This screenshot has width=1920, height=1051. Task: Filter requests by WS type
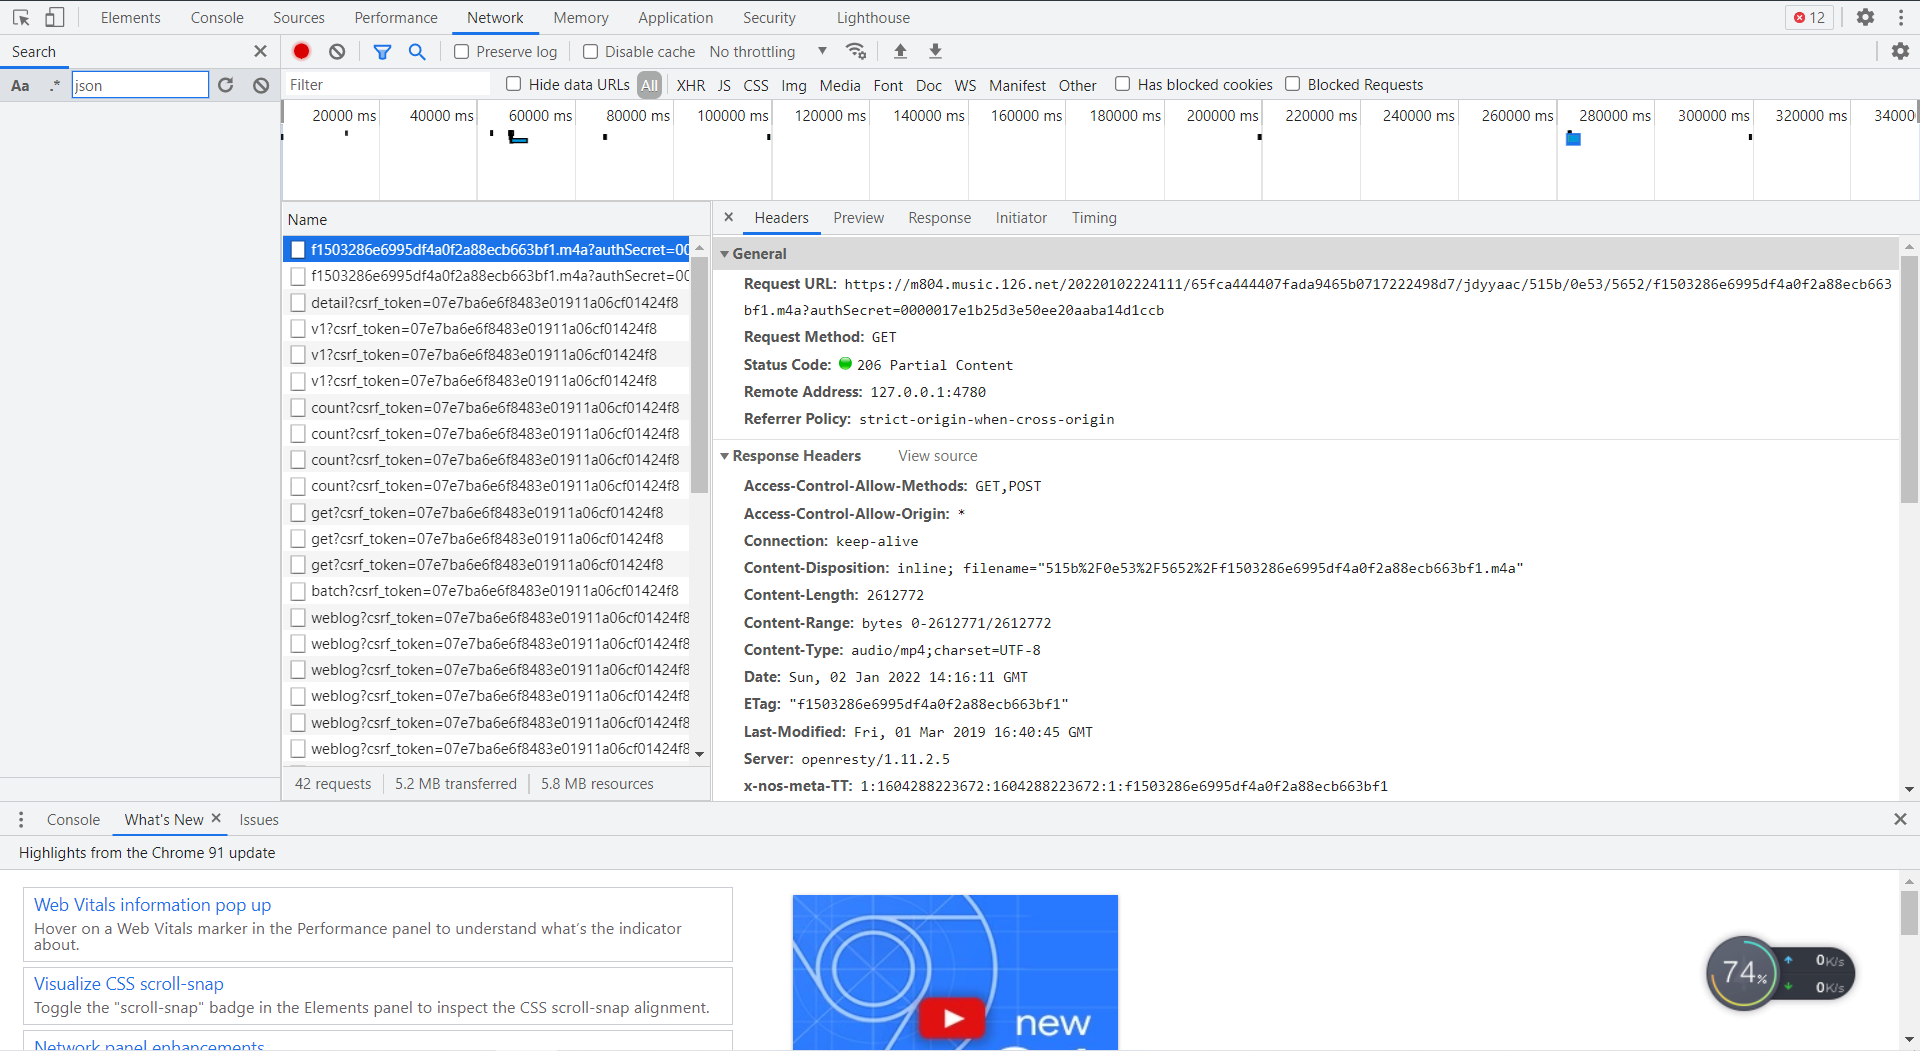click(965, 85)
